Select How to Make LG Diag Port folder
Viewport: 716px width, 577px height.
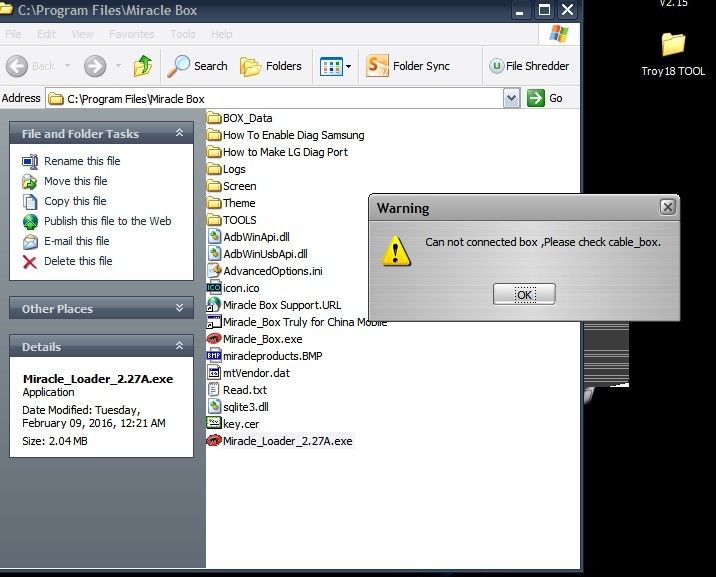tap(277, 152)
